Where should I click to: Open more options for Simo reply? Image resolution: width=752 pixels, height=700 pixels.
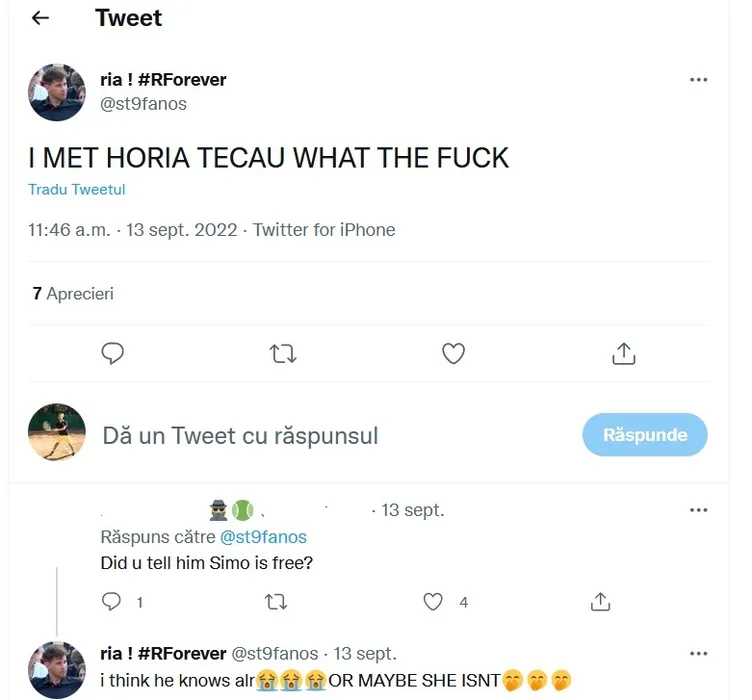point(699,510)
